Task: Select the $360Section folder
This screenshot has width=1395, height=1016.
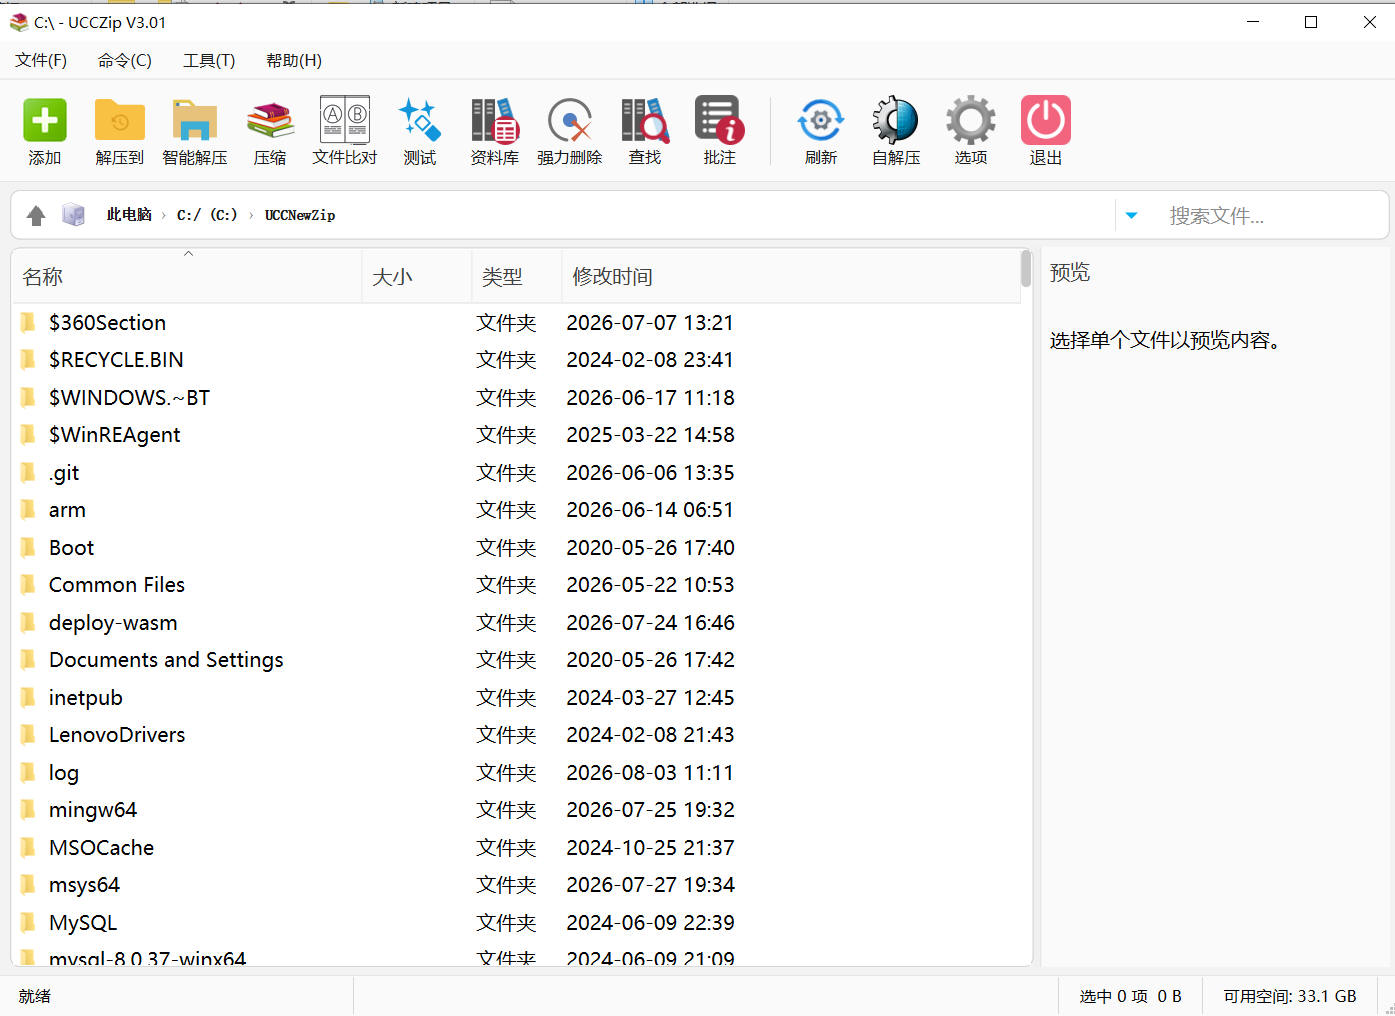Action: 516,323
